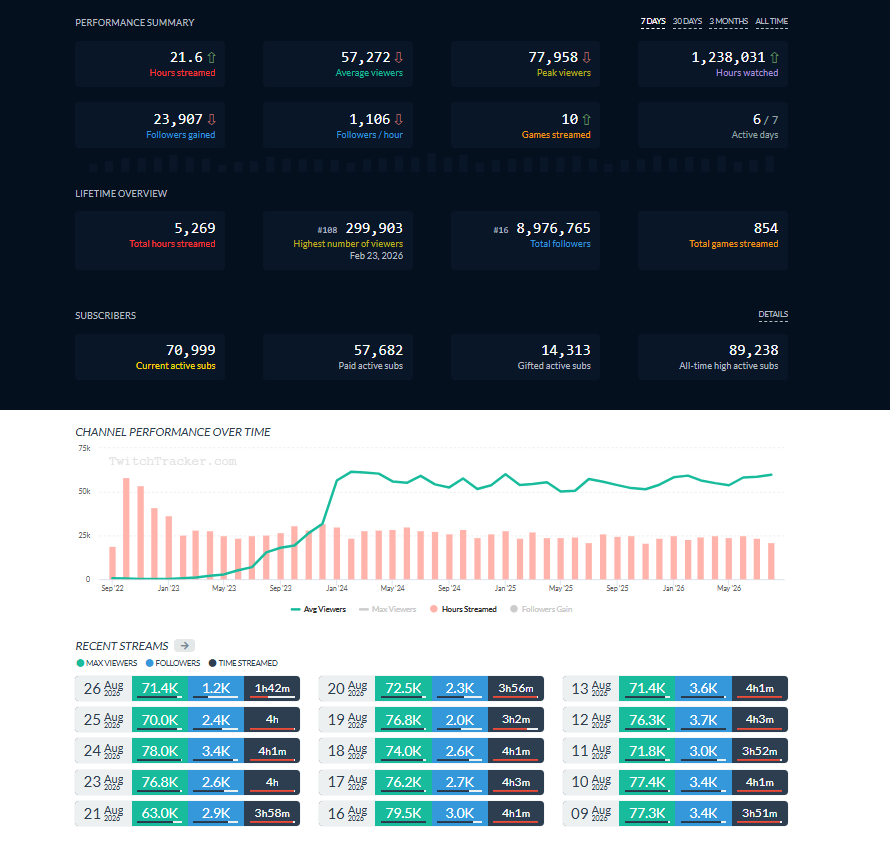This screenshot has width=890, height=841.
Task: Switch to the ALL TIME period tab
Action: (771, 22)
